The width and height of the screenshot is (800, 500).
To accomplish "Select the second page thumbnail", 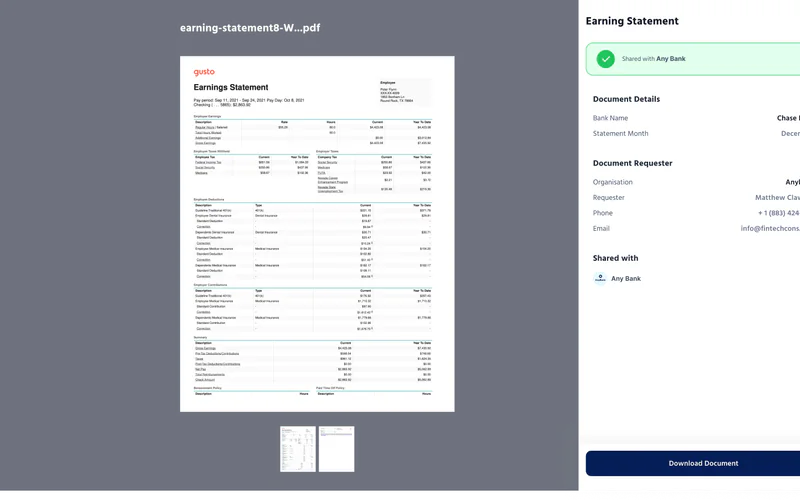I will click(x=337, y=449).
